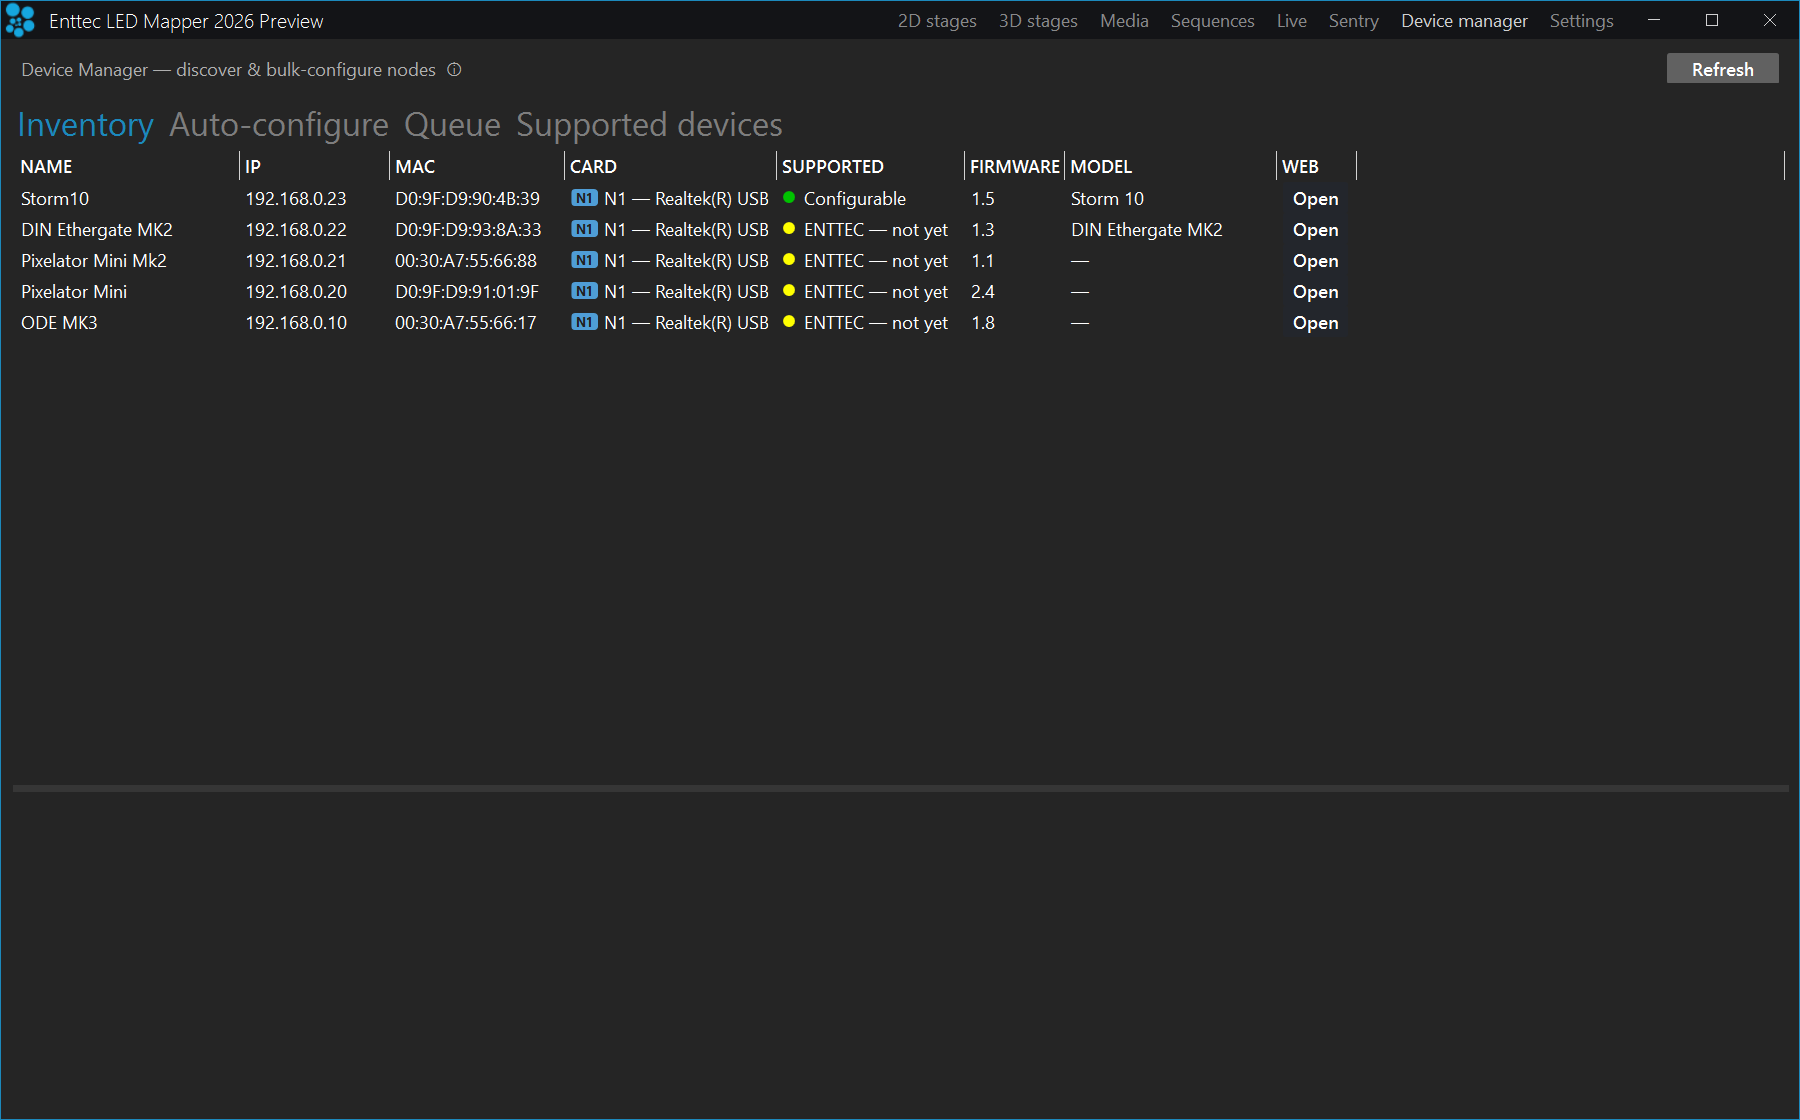Sort by the IP column header
Screen dimensions: 1800x1120
click(x=314, y=167)
